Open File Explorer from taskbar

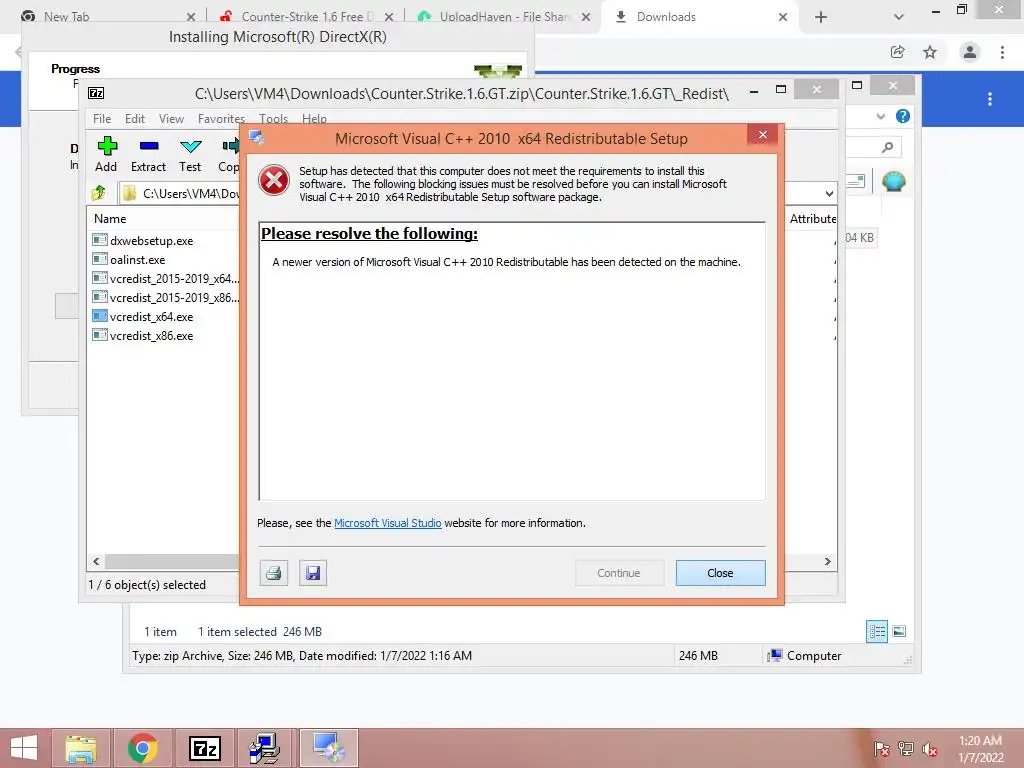pos(80,748)
